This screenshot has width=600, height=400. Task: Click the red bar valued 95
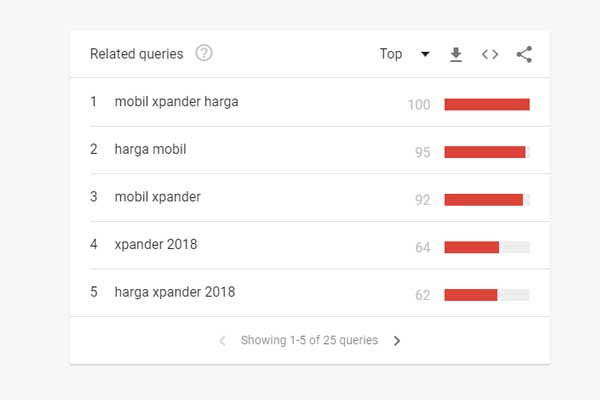tap(485, 152)
